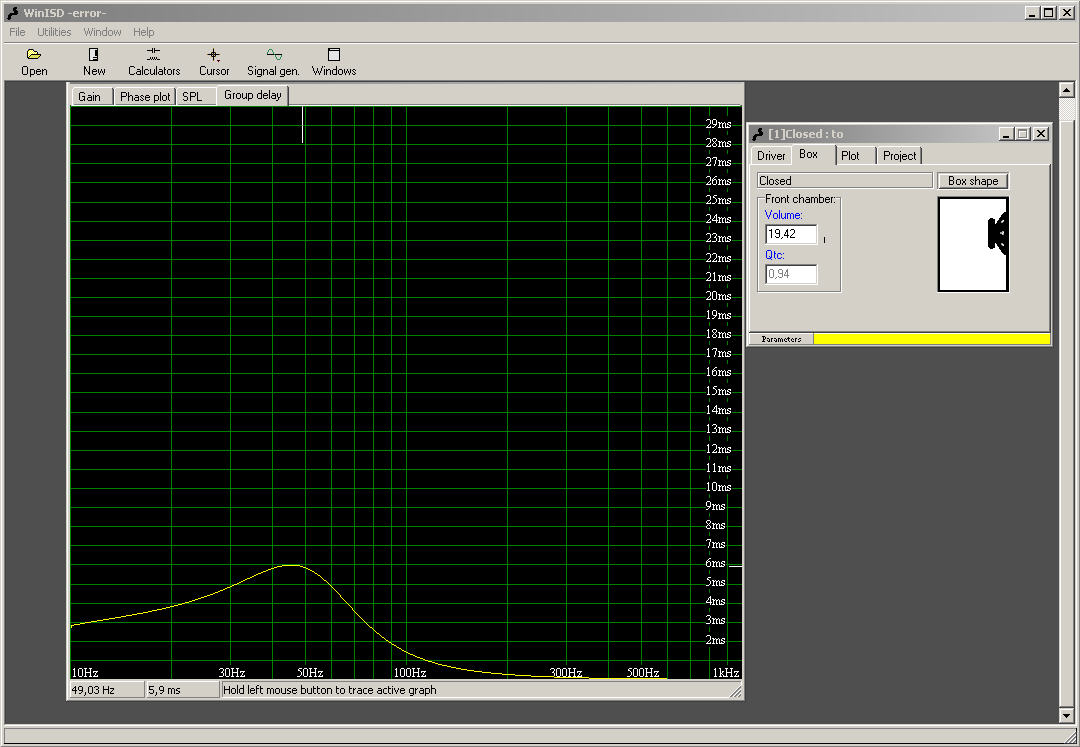The height and width of the screenshot is (747, 1080).
Task: Click the main window scrollbar down arrow
Action: click(x=1066, y=715)
